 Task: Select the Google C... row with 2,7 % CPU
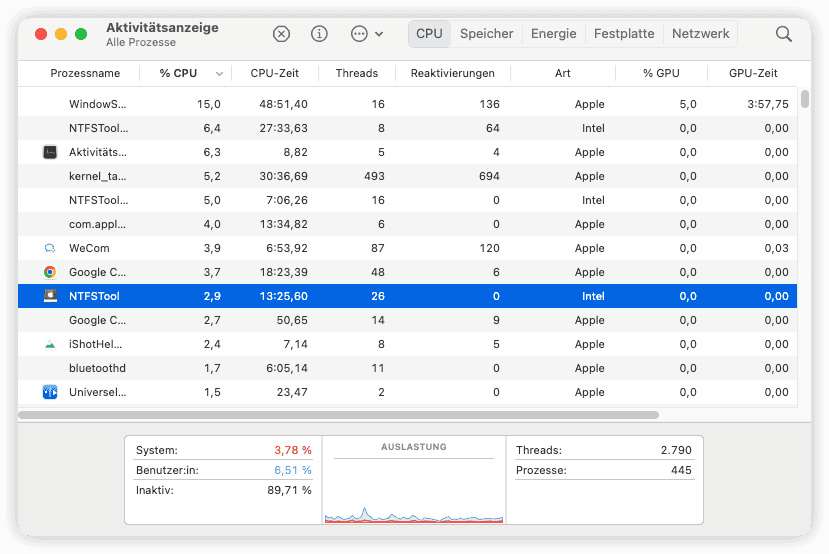pyautogui.click(x=407, y=320)
